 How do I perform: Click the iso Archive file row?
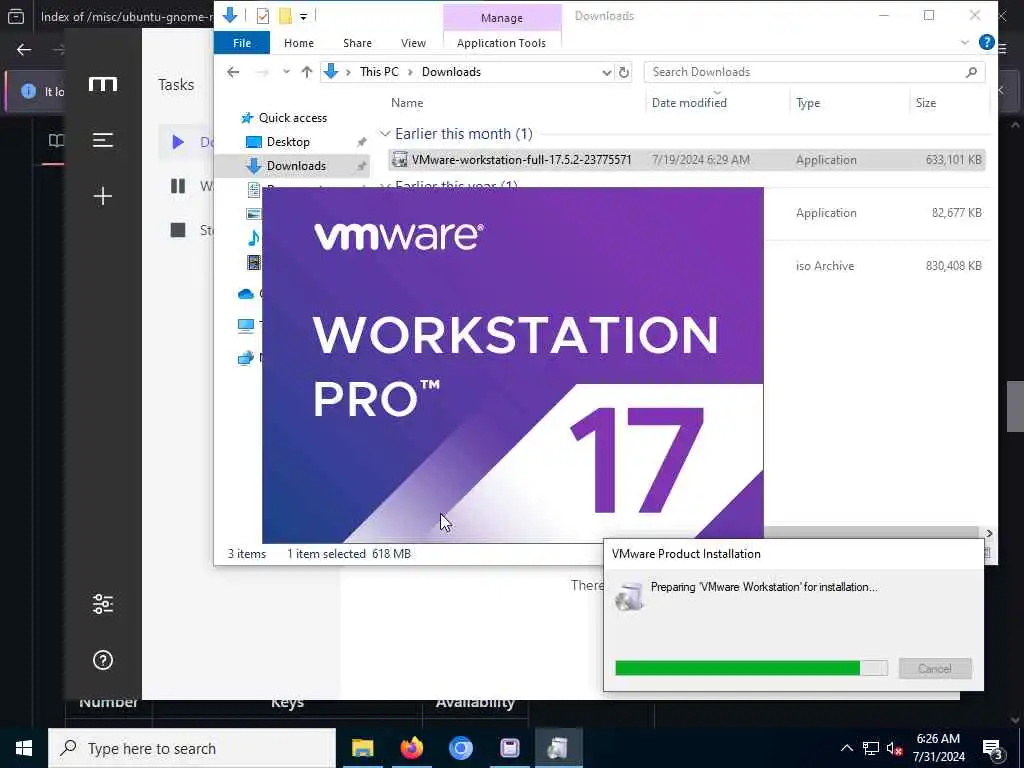[x=875, y=266]
